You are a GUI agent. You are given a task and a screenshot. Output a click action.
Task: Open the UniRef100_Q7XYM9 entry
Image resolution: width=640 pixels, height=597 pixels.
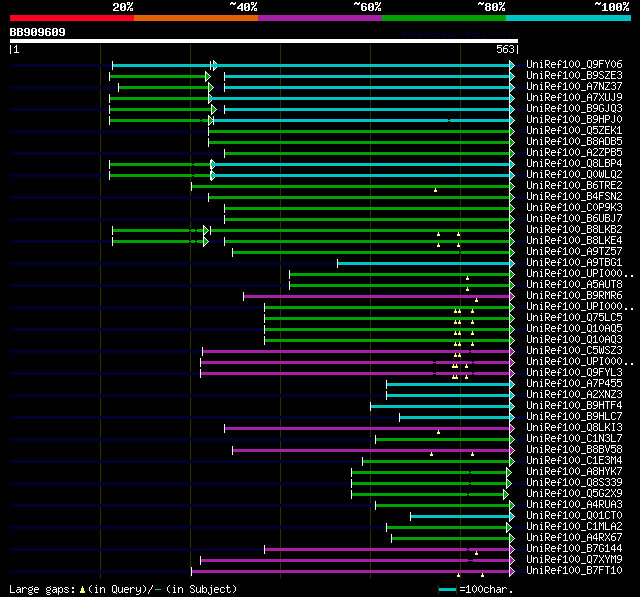574,560
